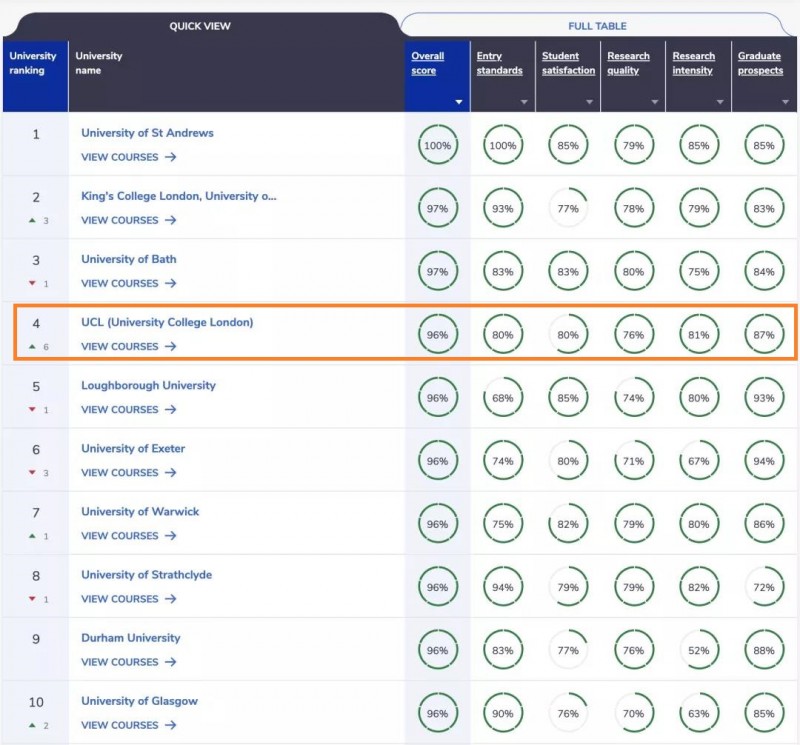Viewport: 800px width, 745px height.
Task: Click Durham 88% graduate prospects circle
Action: tap(764, 651)
